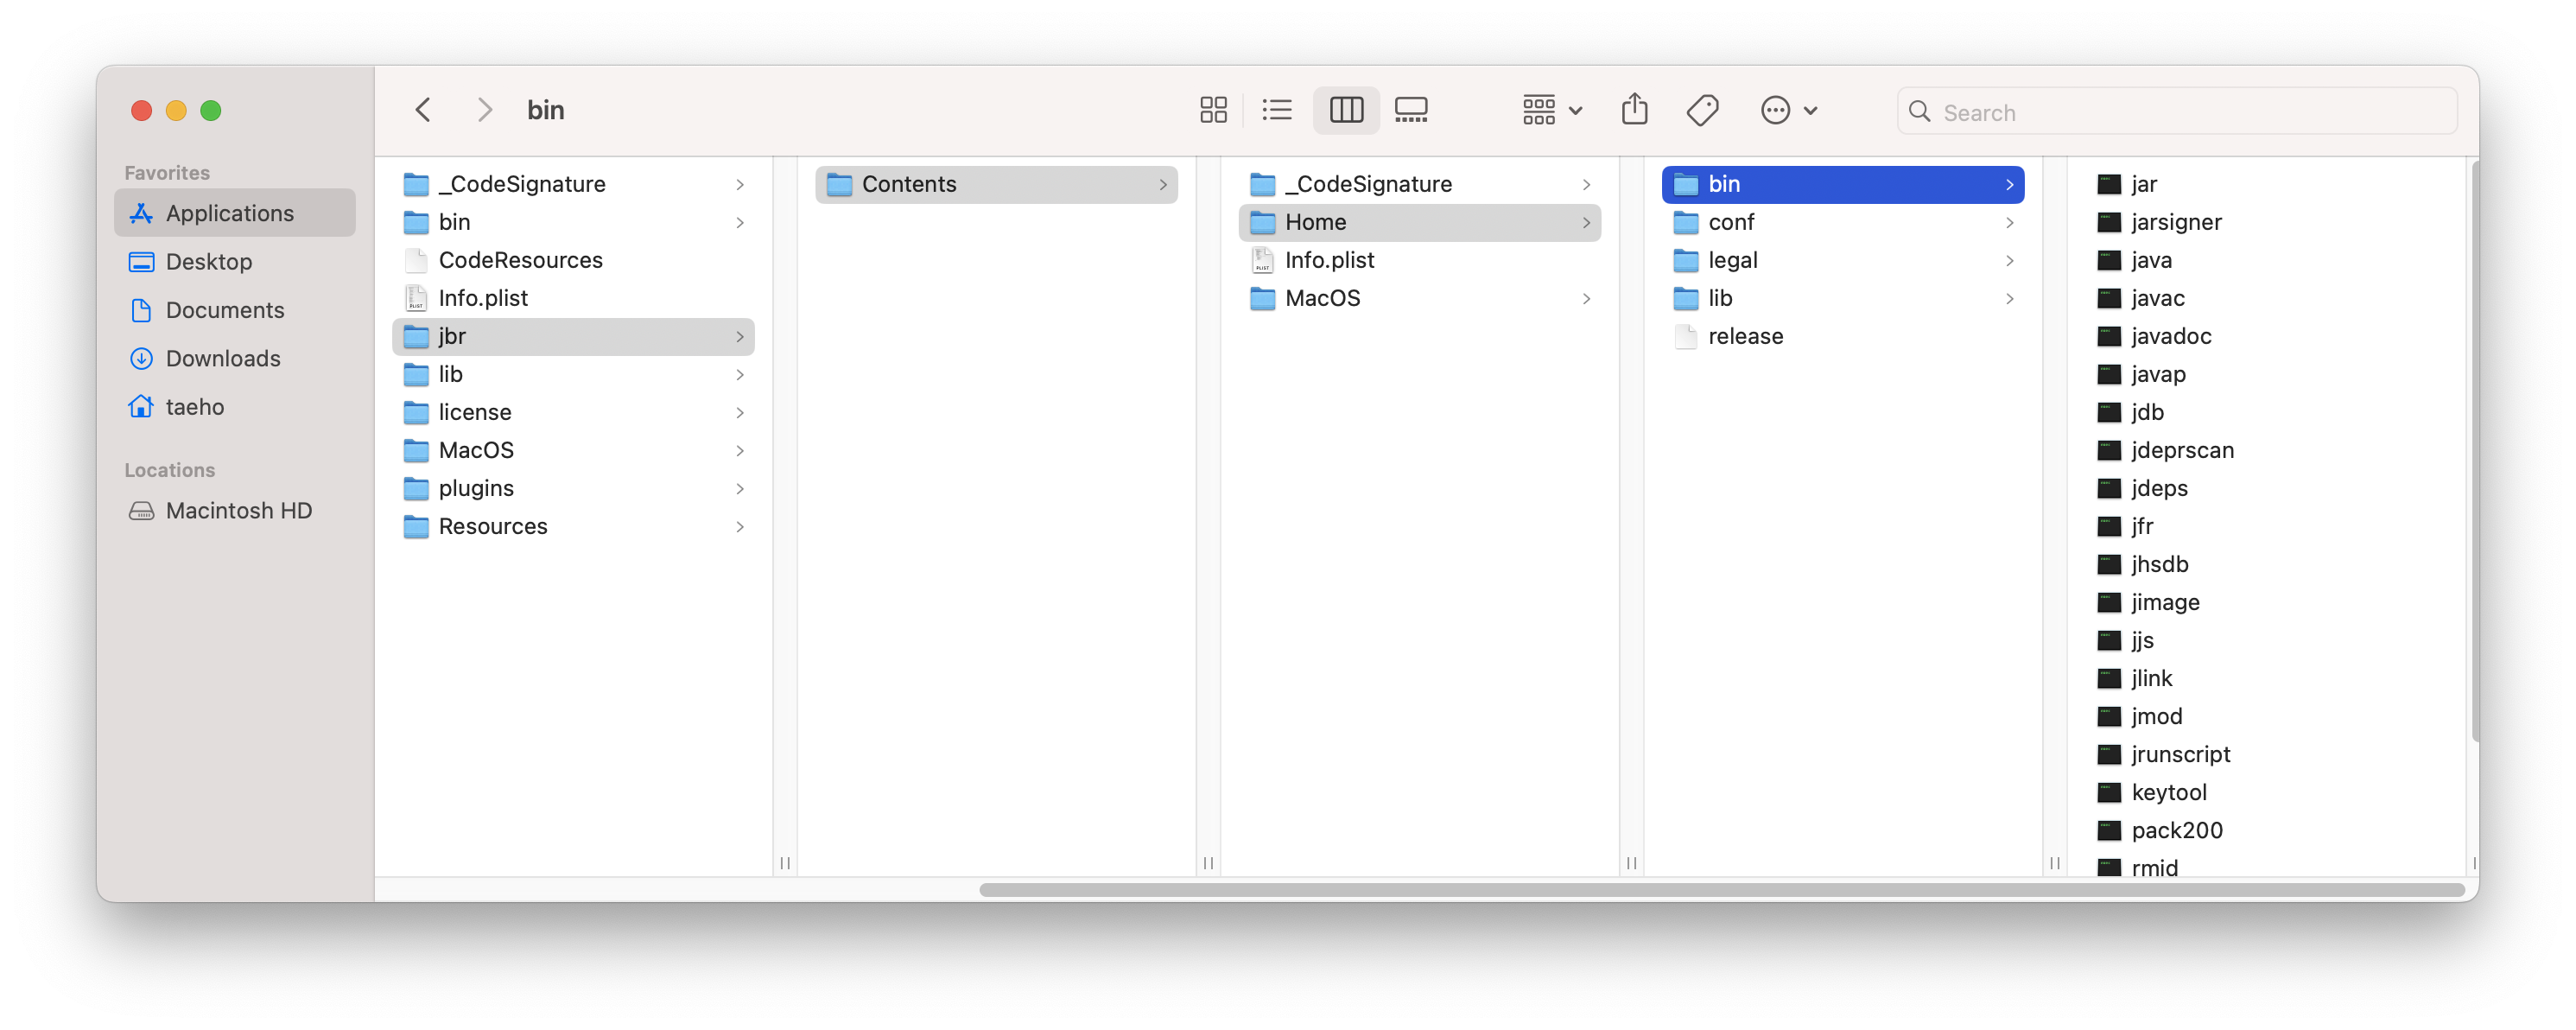Click the horizontal scrollbar at the bottom
The height and width of the screenshot is (1030, 2576).
pyautogui.click(x=1721, y=889)
